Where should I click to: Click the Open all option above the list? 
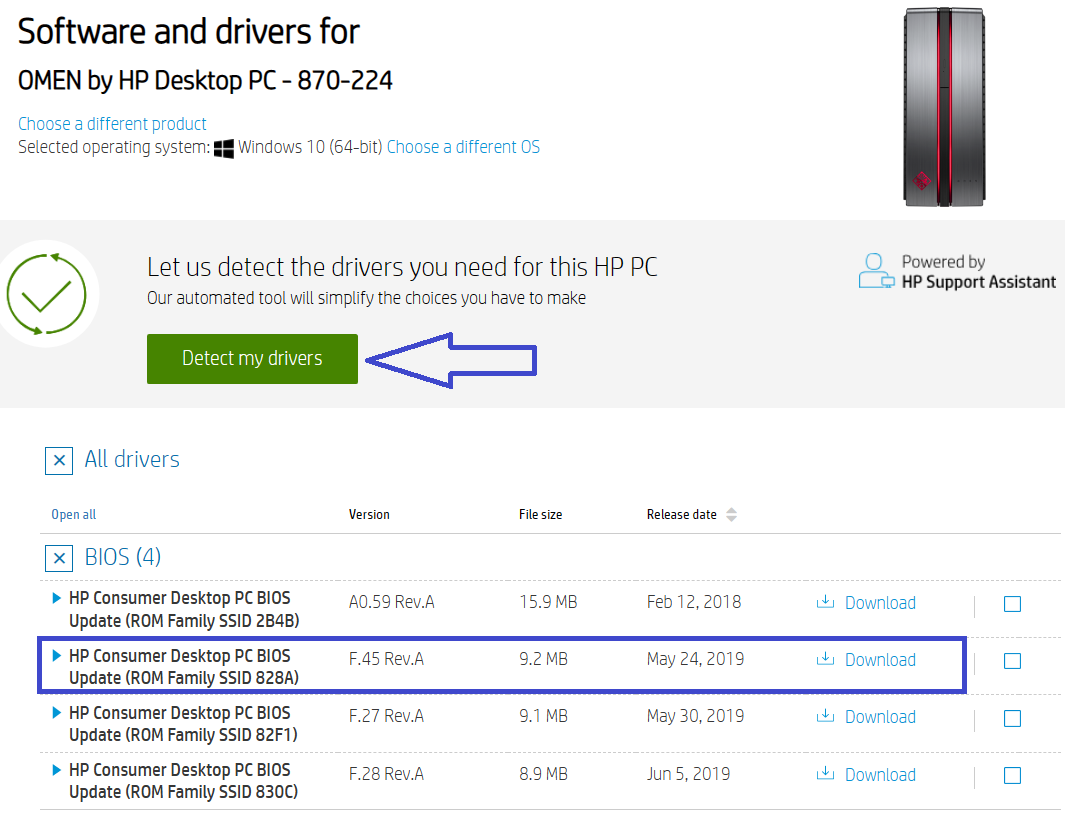(x=73, y=514)
